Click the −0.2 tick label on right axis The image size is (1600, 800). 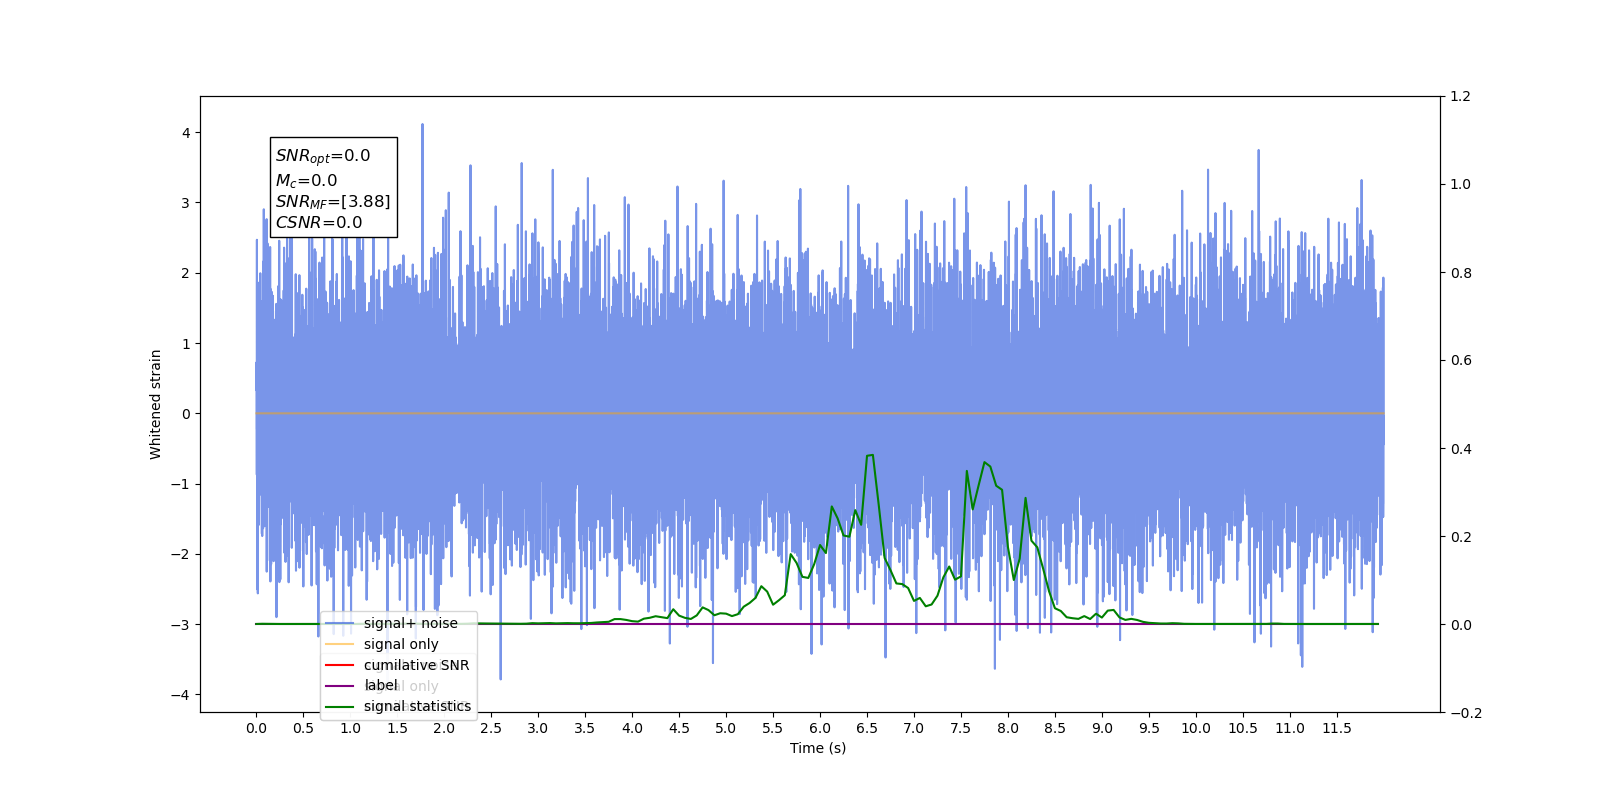click(1466, 713)
